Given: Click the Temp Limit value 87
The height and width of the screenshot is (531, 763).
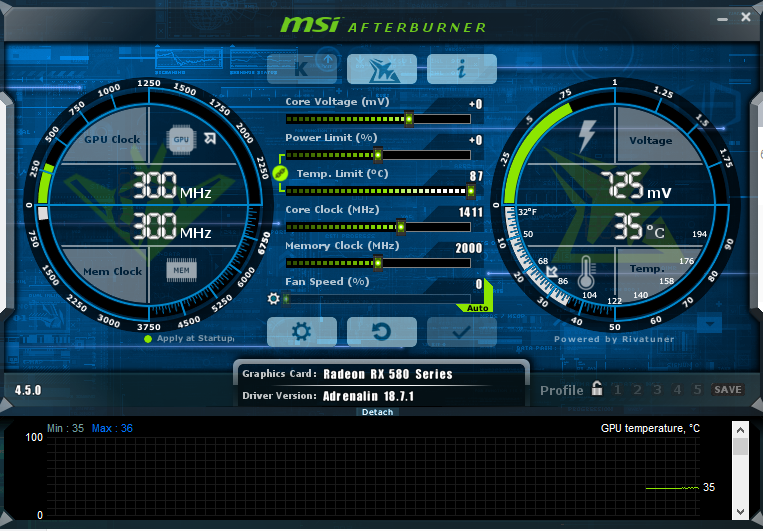Looking at the screenshot, I should tap(476, 176).
